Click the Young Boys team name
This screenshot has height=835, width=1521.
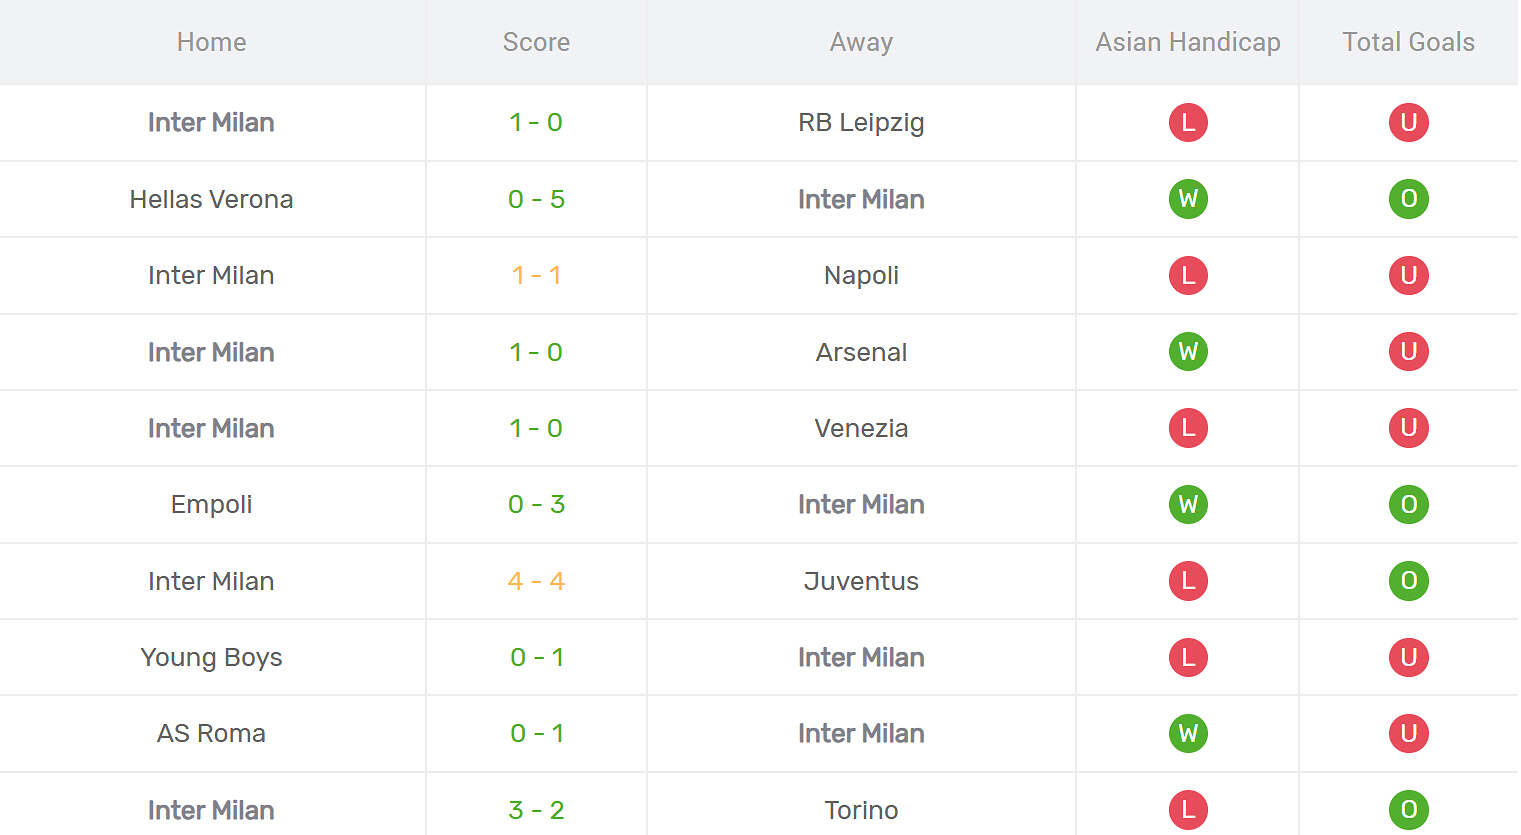point(211,657)
